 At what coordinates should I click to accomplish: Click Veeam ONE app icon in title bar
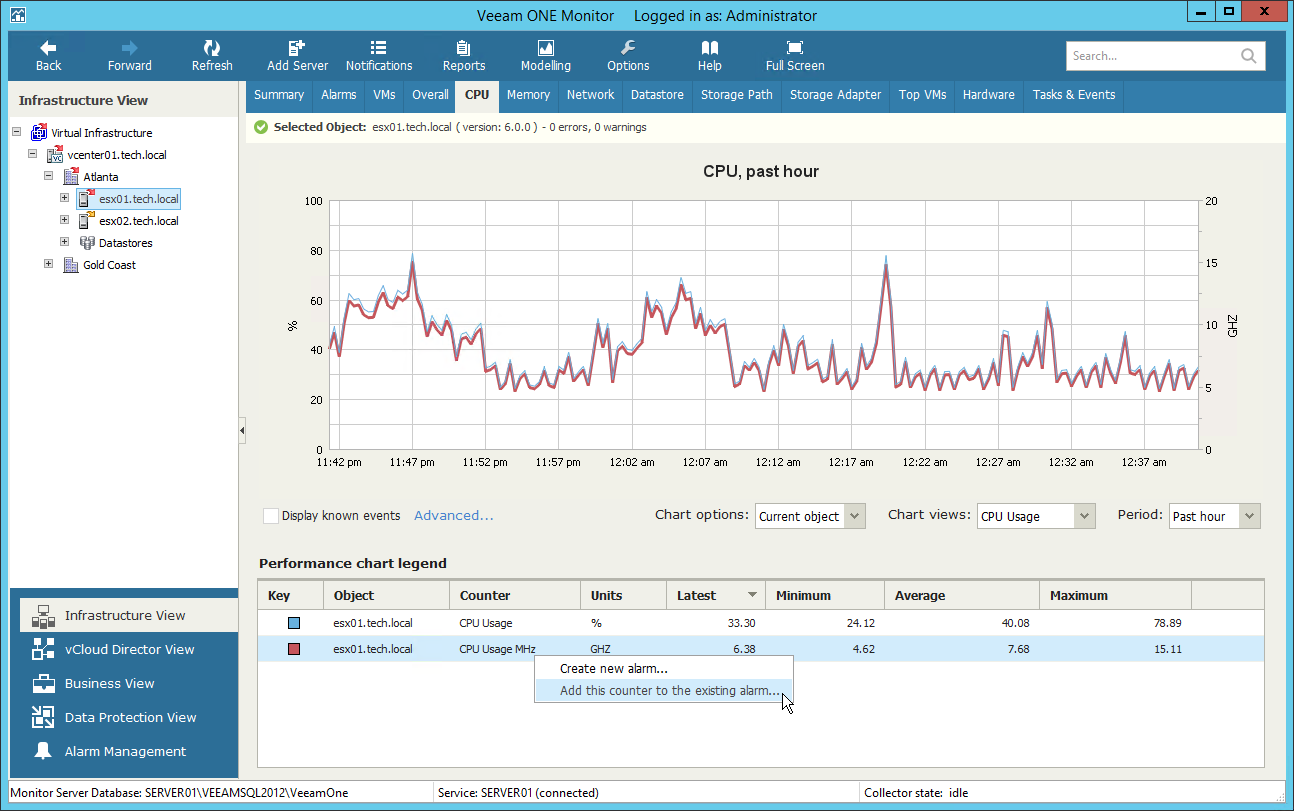tap(18, 15)
